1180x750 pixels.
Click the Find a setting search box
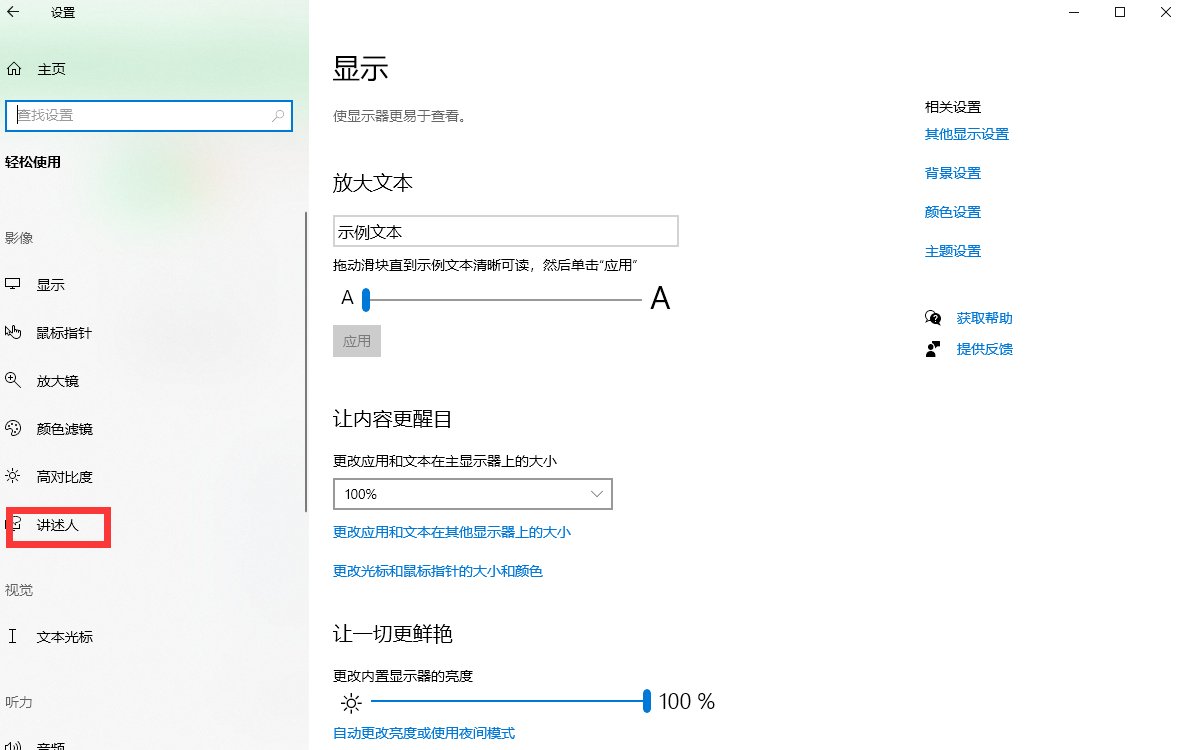tap(148, 115)
